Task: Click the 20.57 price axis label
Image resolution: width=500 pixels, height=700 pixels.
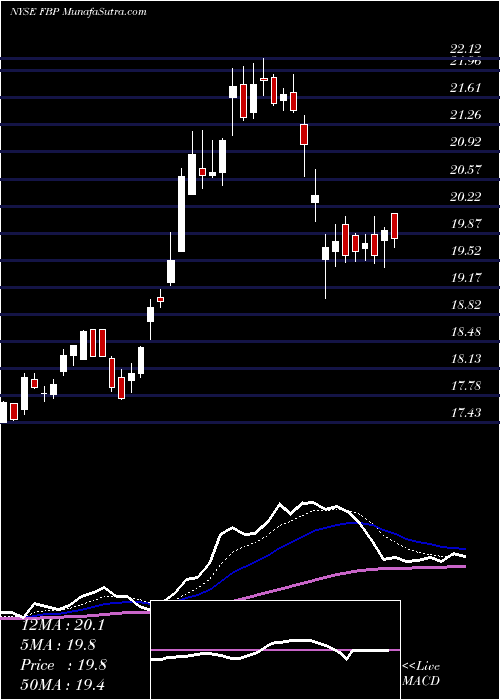Action: (466, 169)
